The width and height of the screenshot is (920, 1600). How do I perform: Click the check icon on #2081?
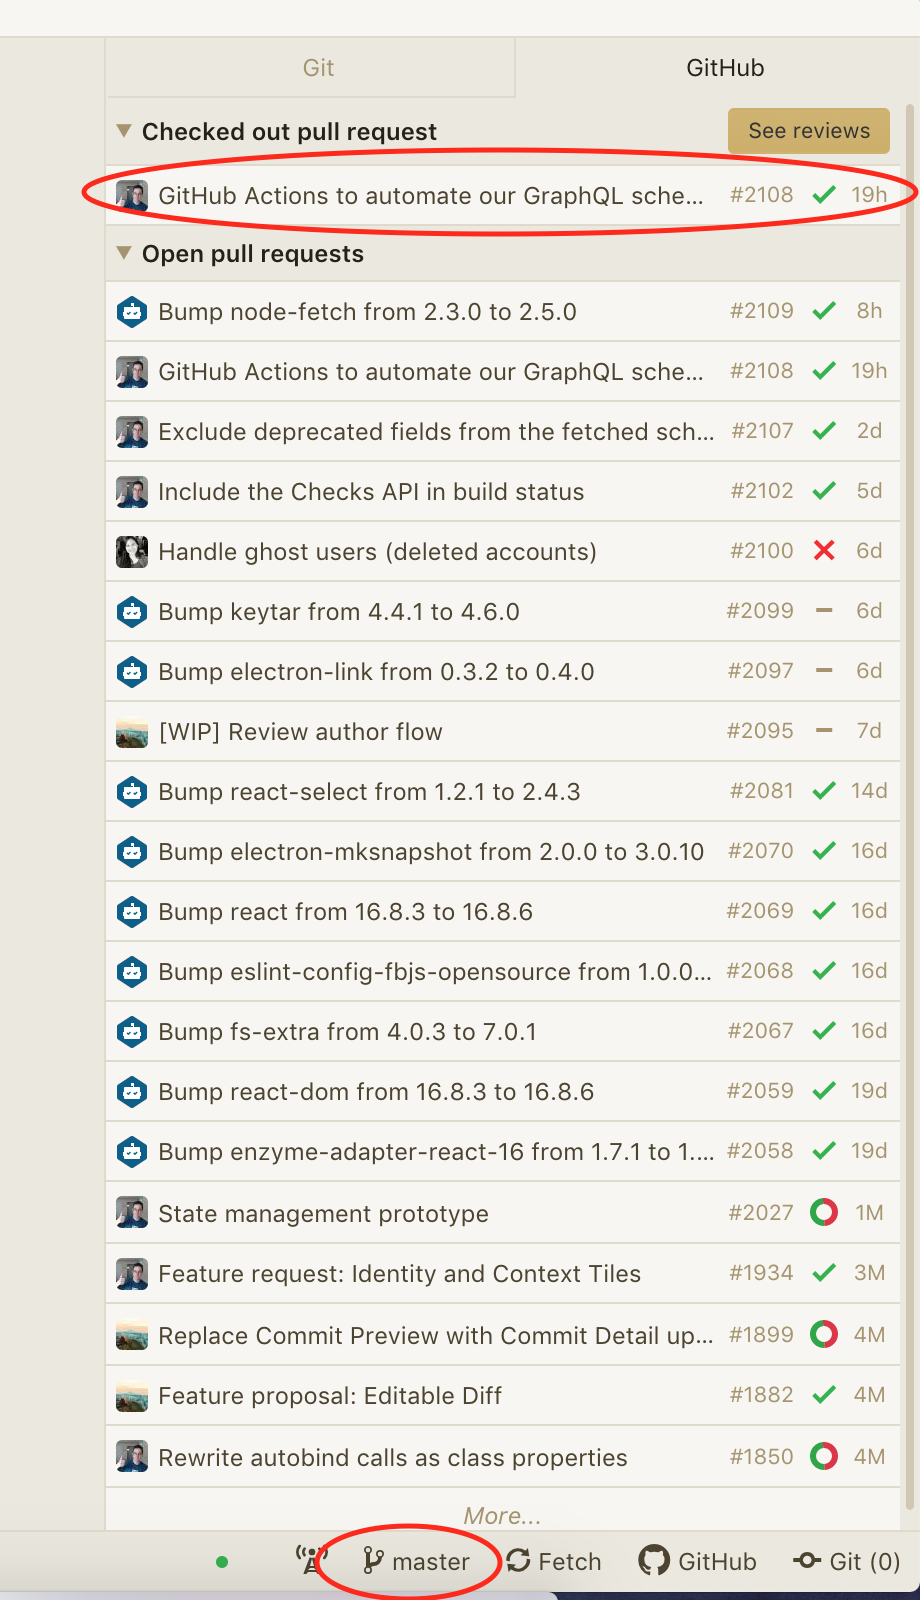824,791
